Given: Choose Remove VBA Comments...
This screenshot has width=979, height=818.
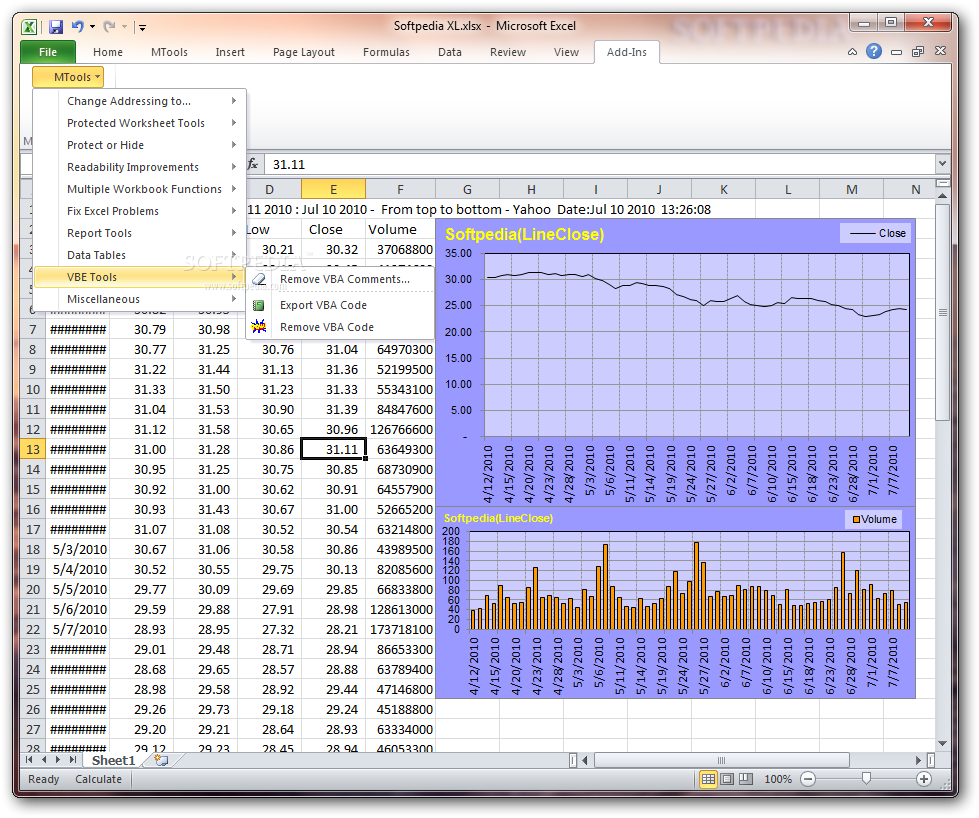Looking at the screenshot, I should coord(340,279).
